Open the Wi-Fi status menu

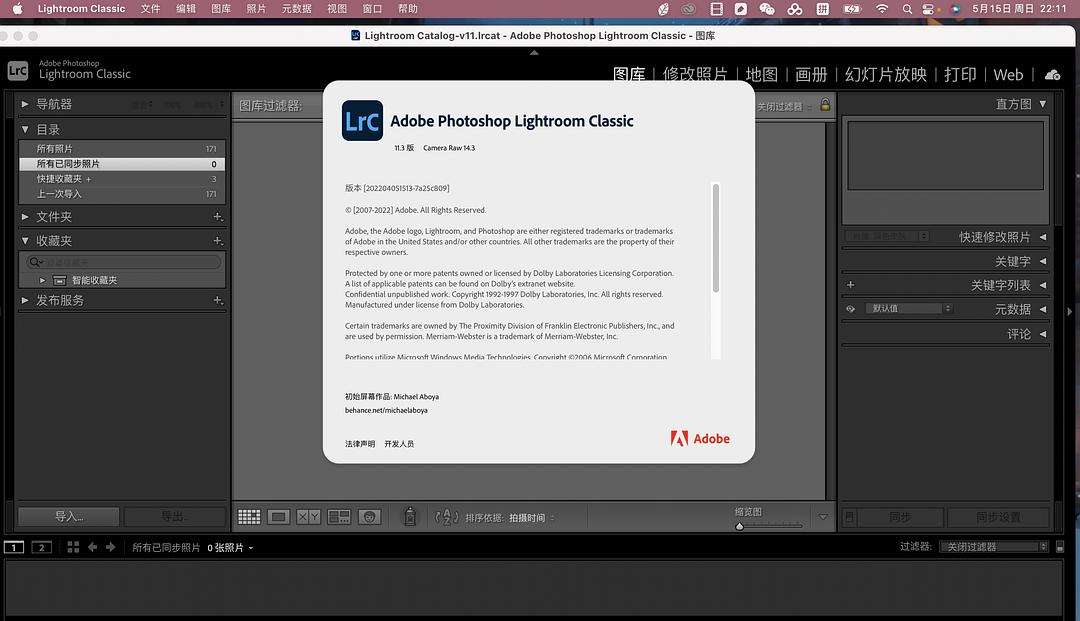[882, 9]
